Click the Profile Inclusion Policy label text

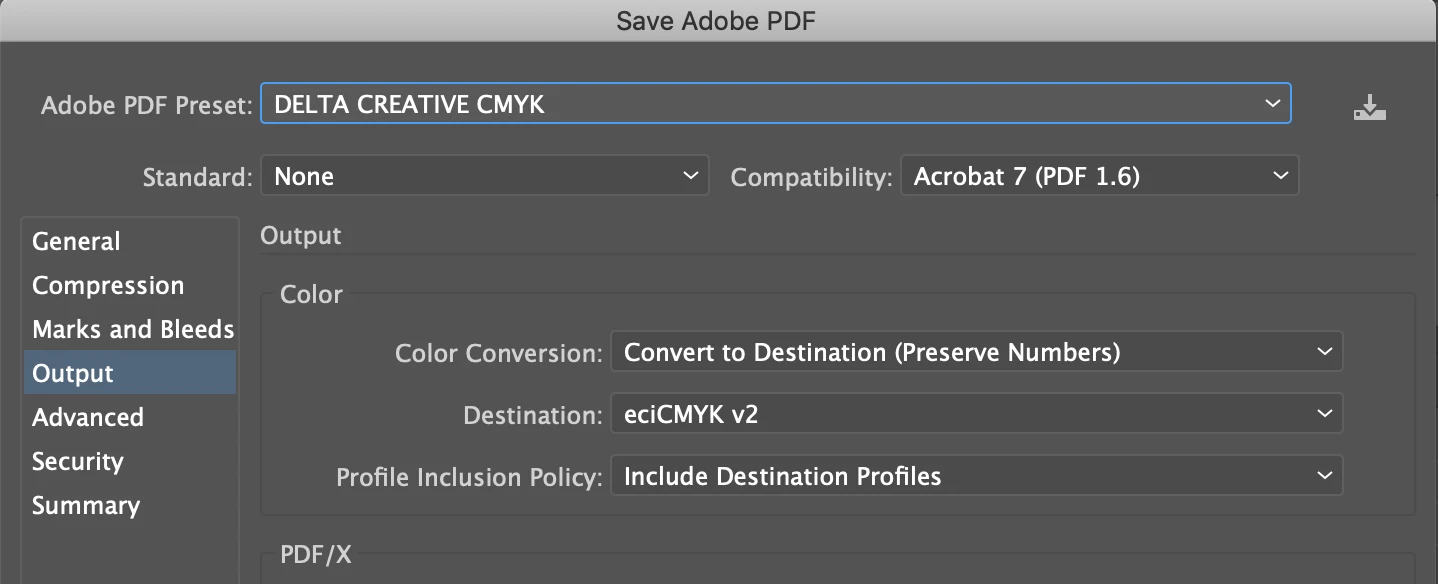point(469,477)
